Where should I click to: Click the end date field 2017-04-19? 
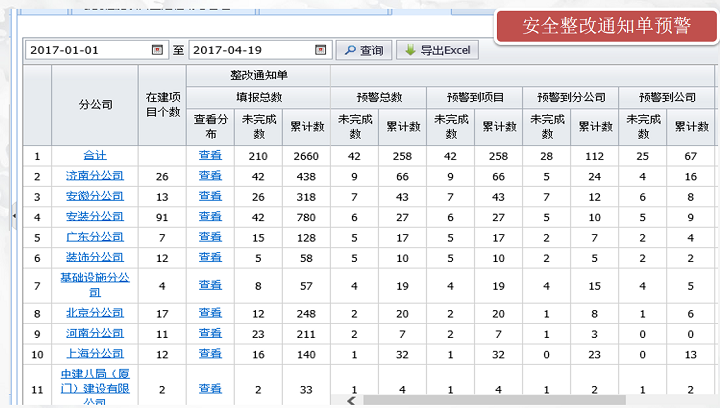(x=251, y=50)
